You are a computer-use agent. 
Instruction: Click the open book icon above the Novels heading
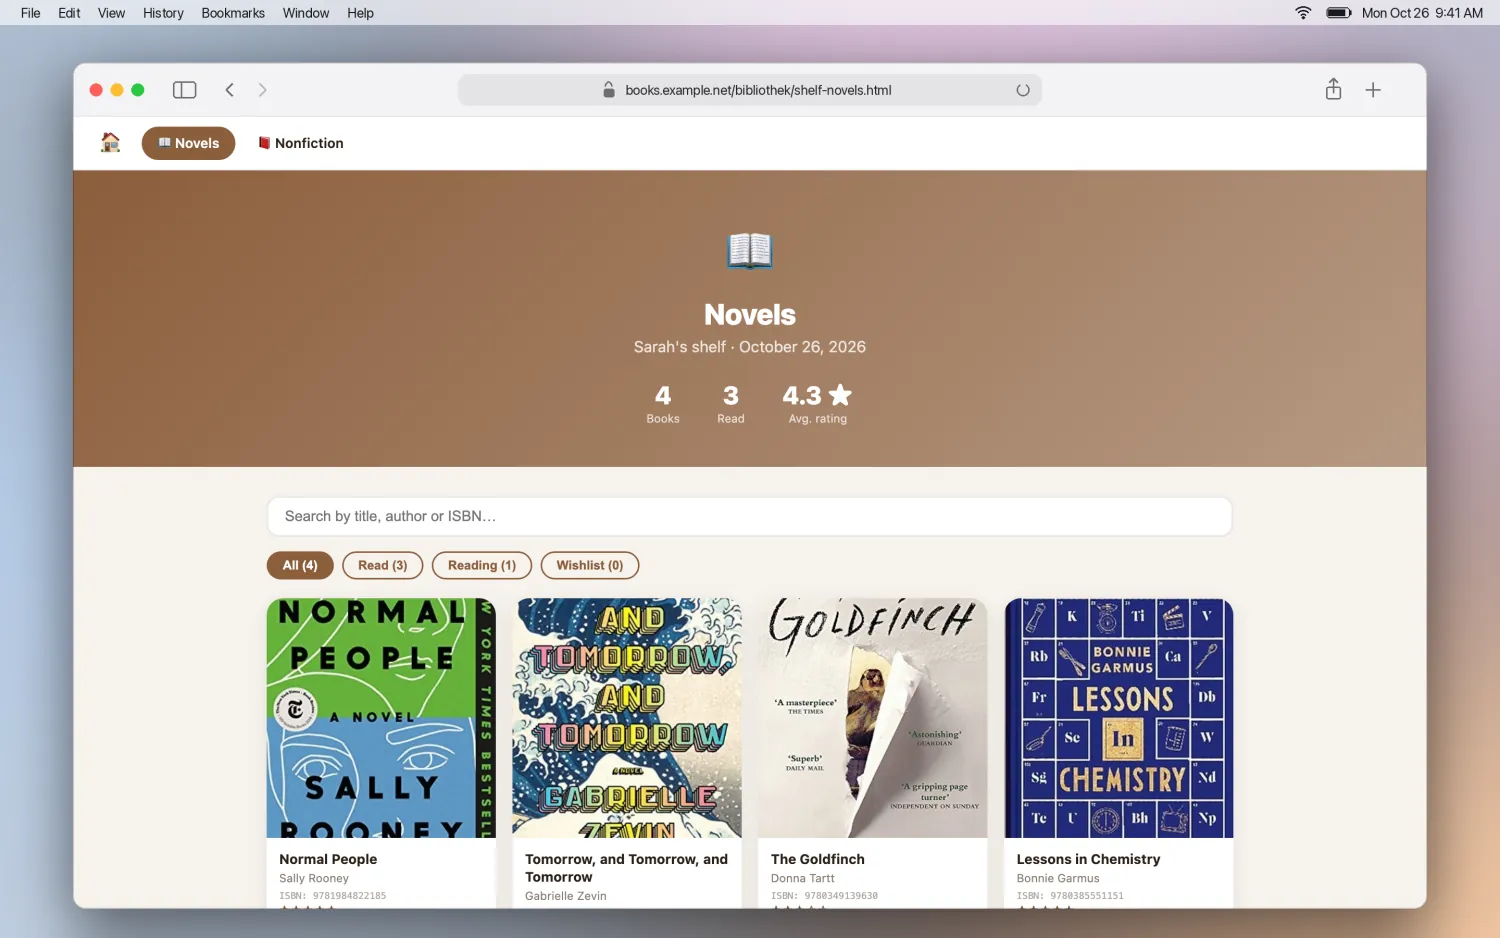750,250
